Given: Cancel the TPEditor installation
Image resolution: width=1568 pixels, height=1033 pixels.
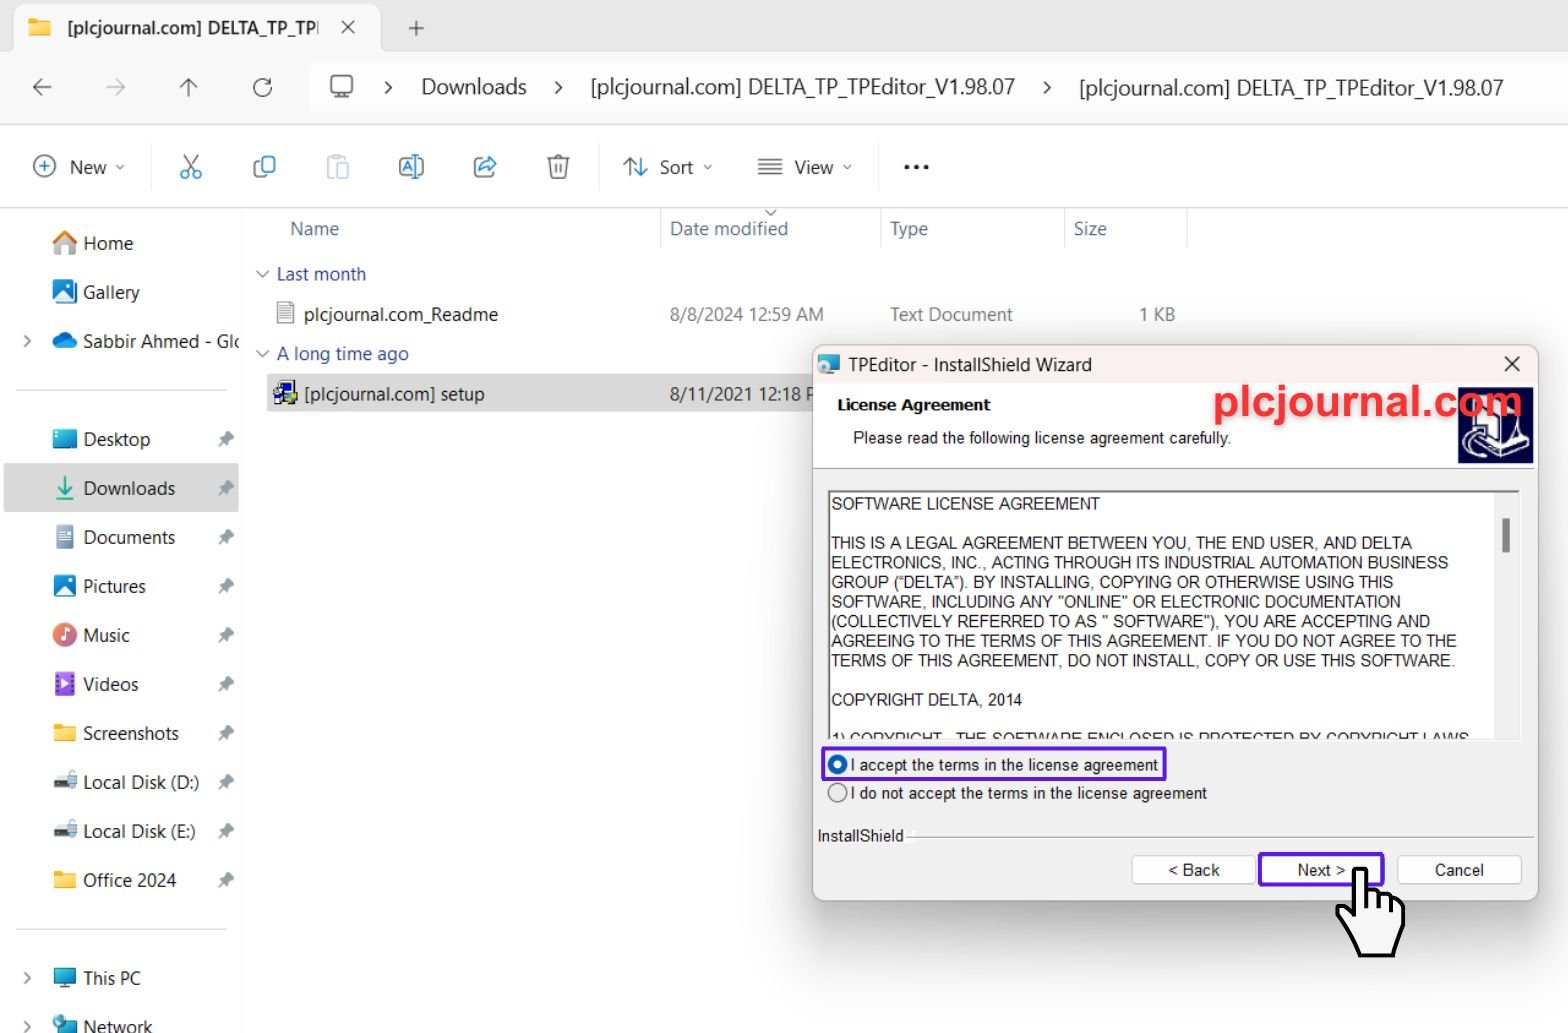Looking at the screenshot, I should 1459,870.
